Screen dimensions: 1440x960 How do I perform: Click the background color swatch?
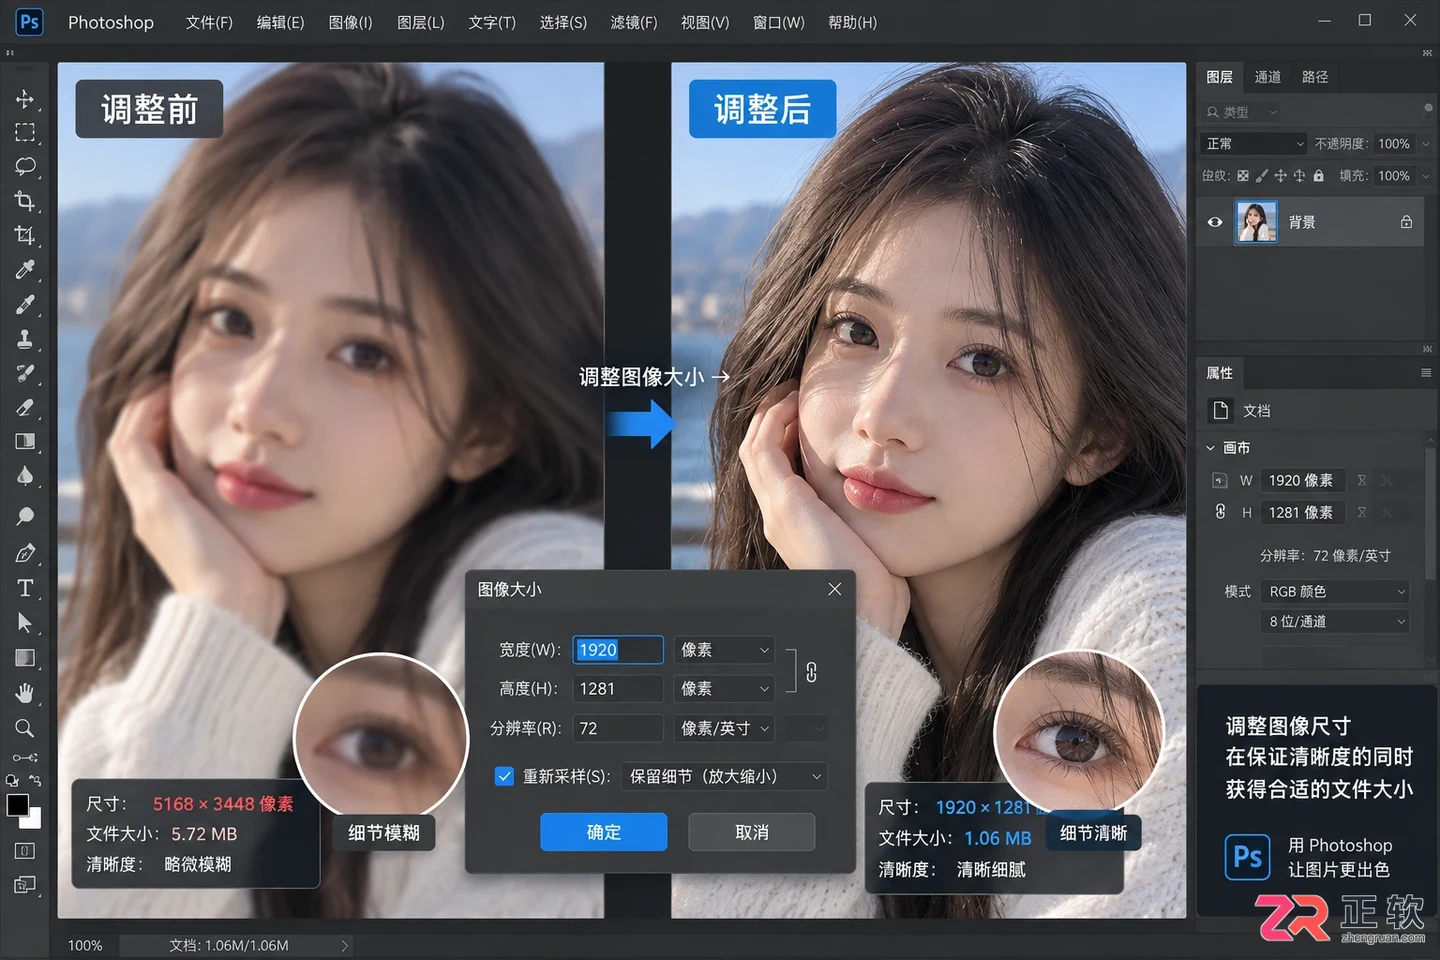click(x=34, y=820)
